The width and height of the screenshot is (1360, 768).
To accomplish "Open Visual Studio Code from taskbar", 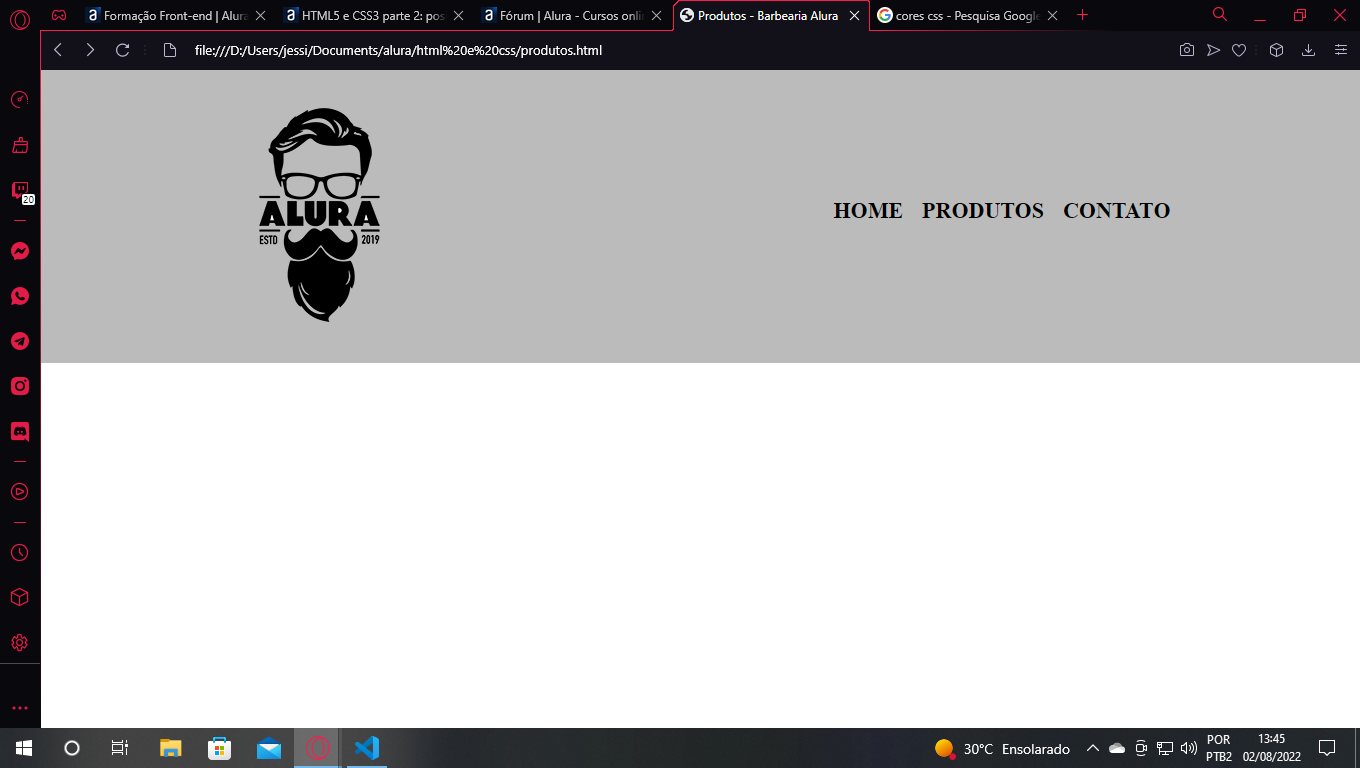I will point(367,748).
